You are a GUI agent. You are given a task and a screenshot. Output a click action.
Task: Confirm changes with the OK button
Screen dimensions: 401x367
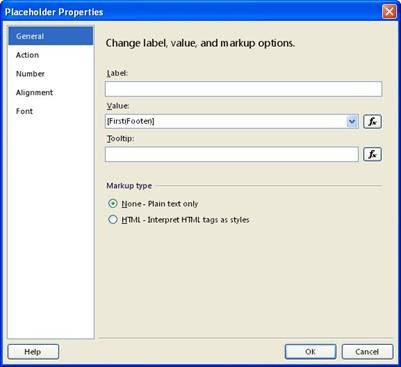[x=310, y=352]
